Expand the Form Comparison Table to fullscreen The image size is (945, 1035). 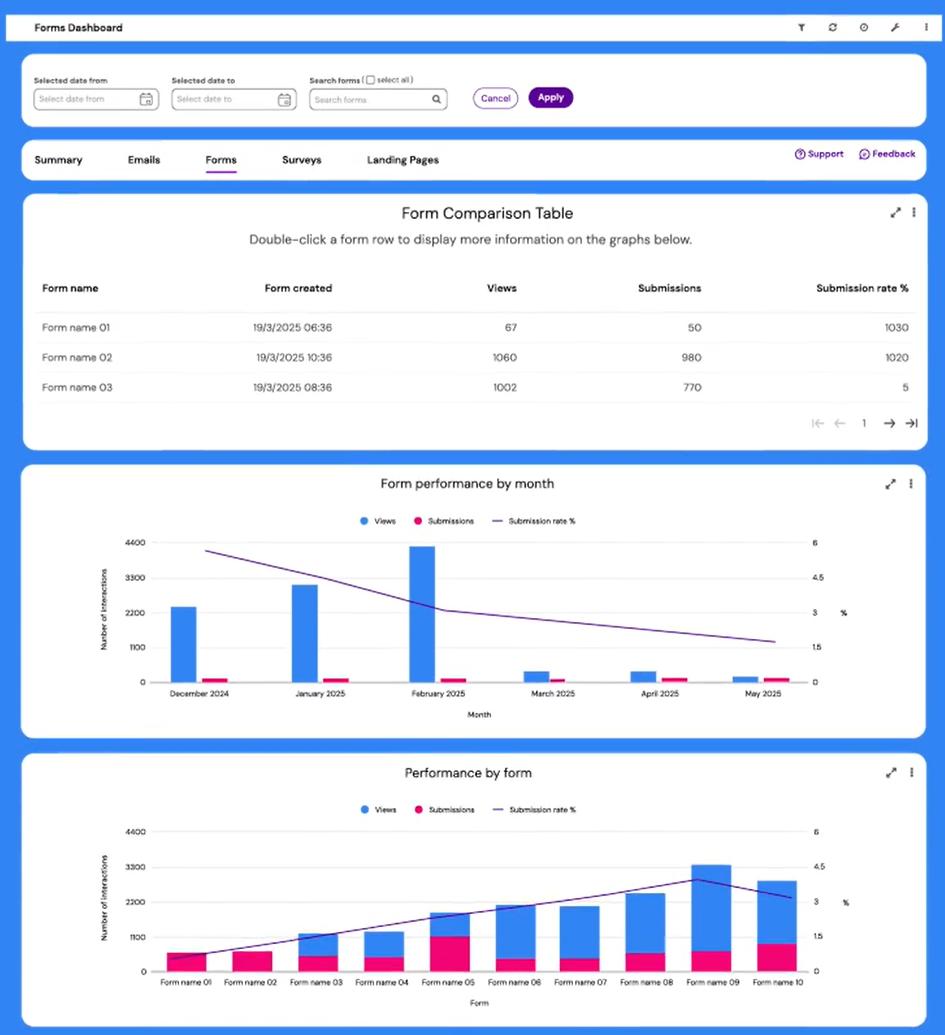point(896,212)
